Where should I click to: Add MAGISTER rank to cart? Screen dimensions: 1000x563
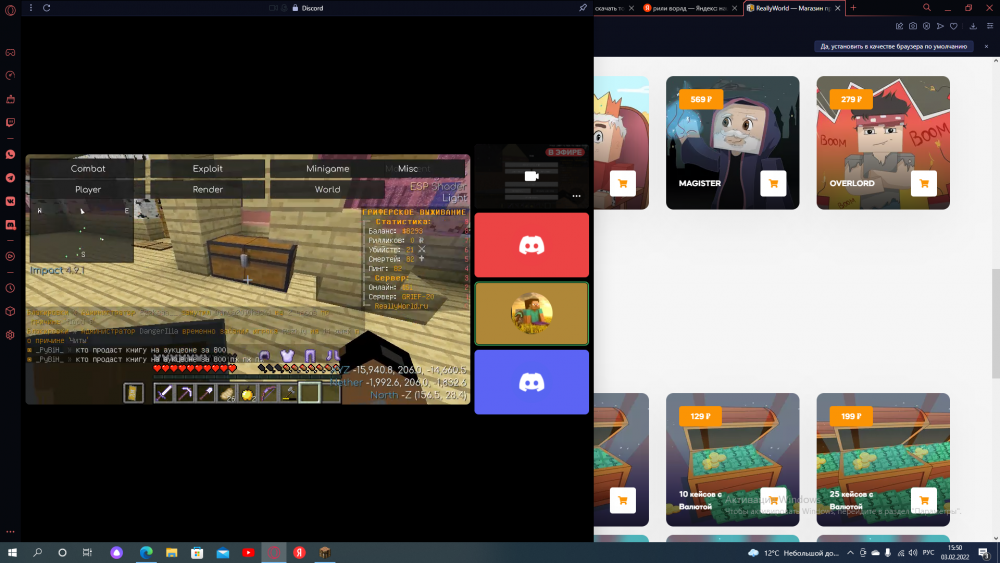pyautogui.click(x=773, y=184)
